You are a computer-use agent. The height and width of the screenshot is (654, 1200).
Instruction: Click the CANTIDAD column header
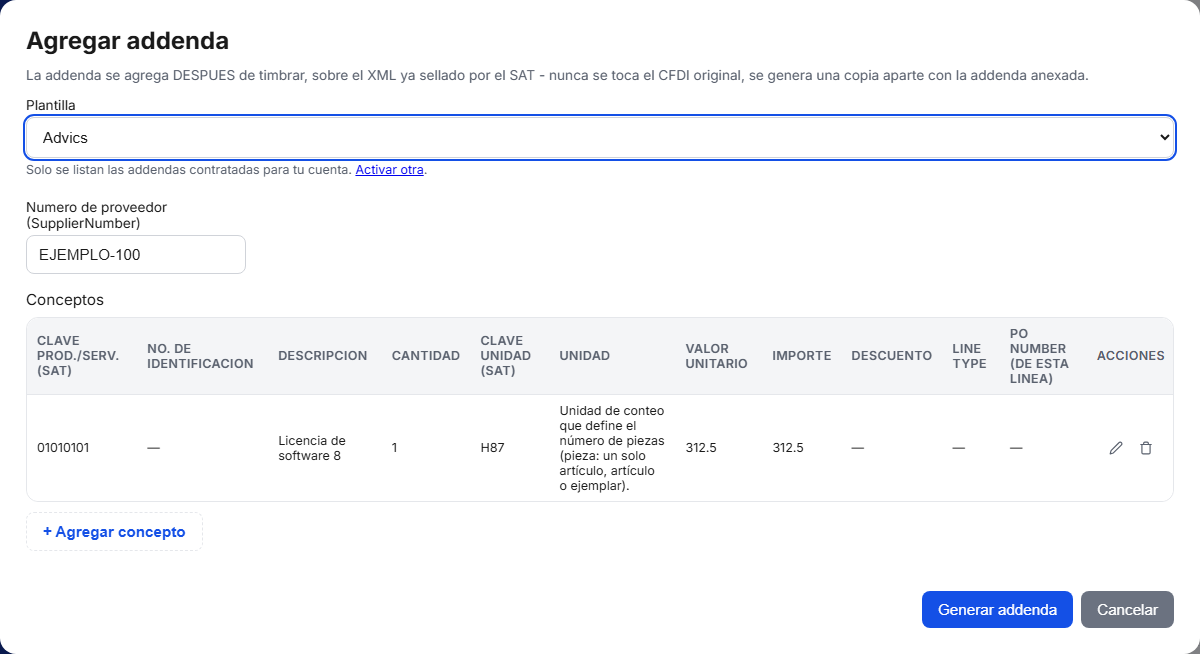coord(426,356)
